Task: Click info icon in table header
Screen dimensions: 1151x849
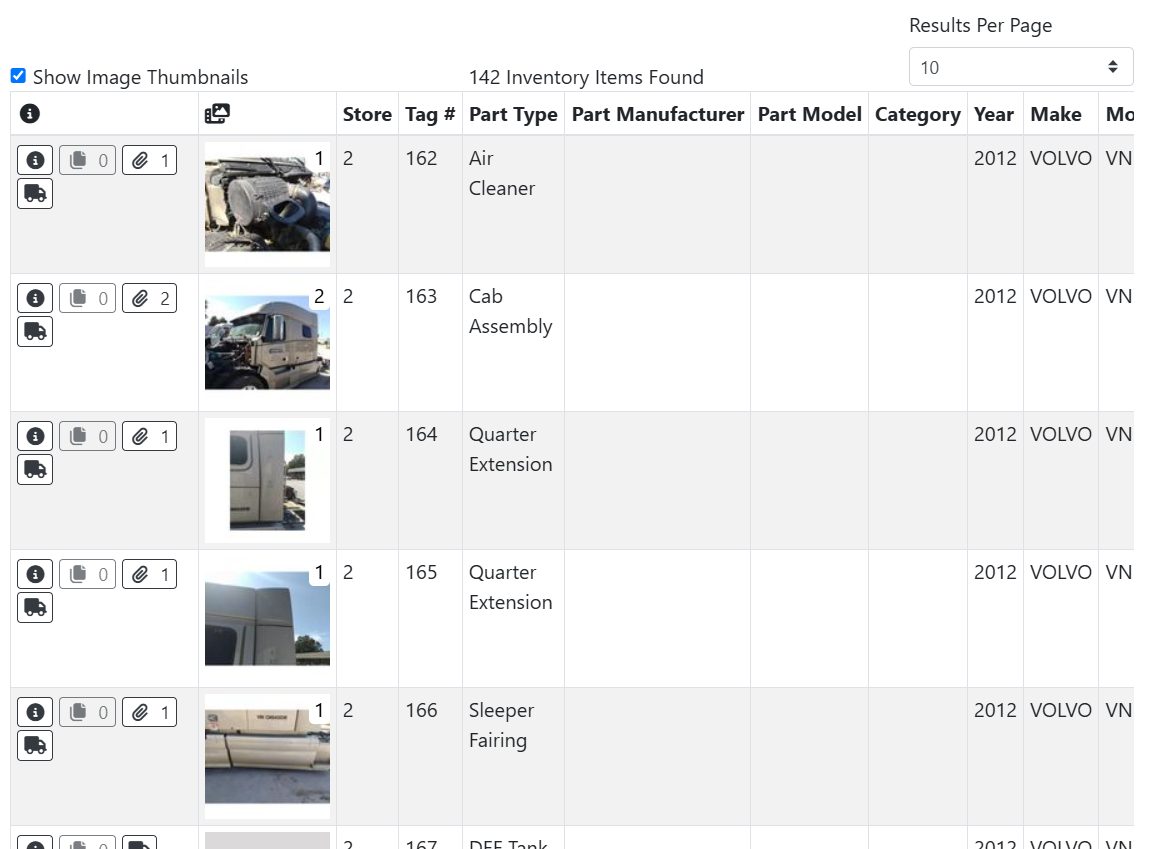Action: click(x=30, y=114)
